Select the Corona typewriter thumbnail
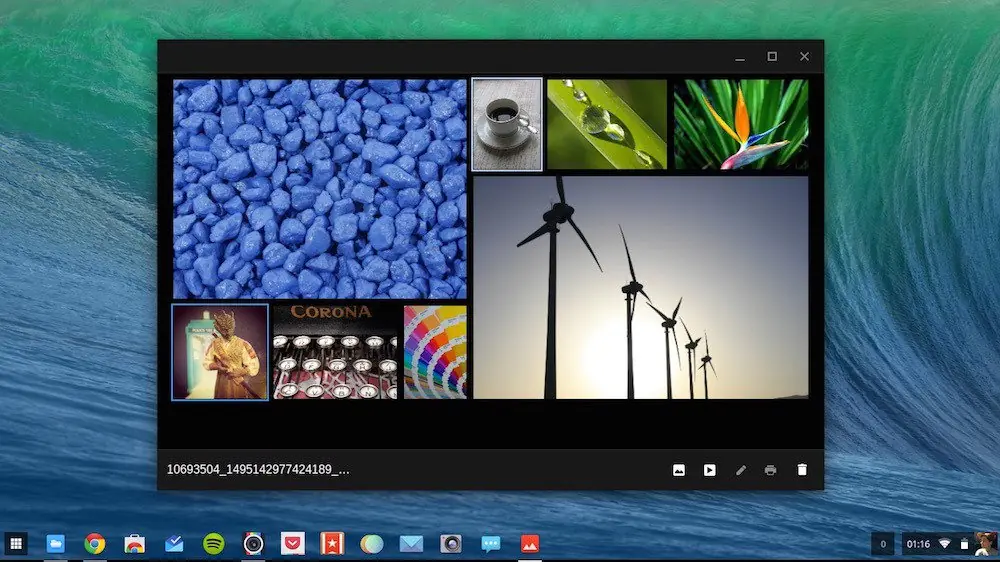This screenshot has width=1000, height=562. [335, 352]
